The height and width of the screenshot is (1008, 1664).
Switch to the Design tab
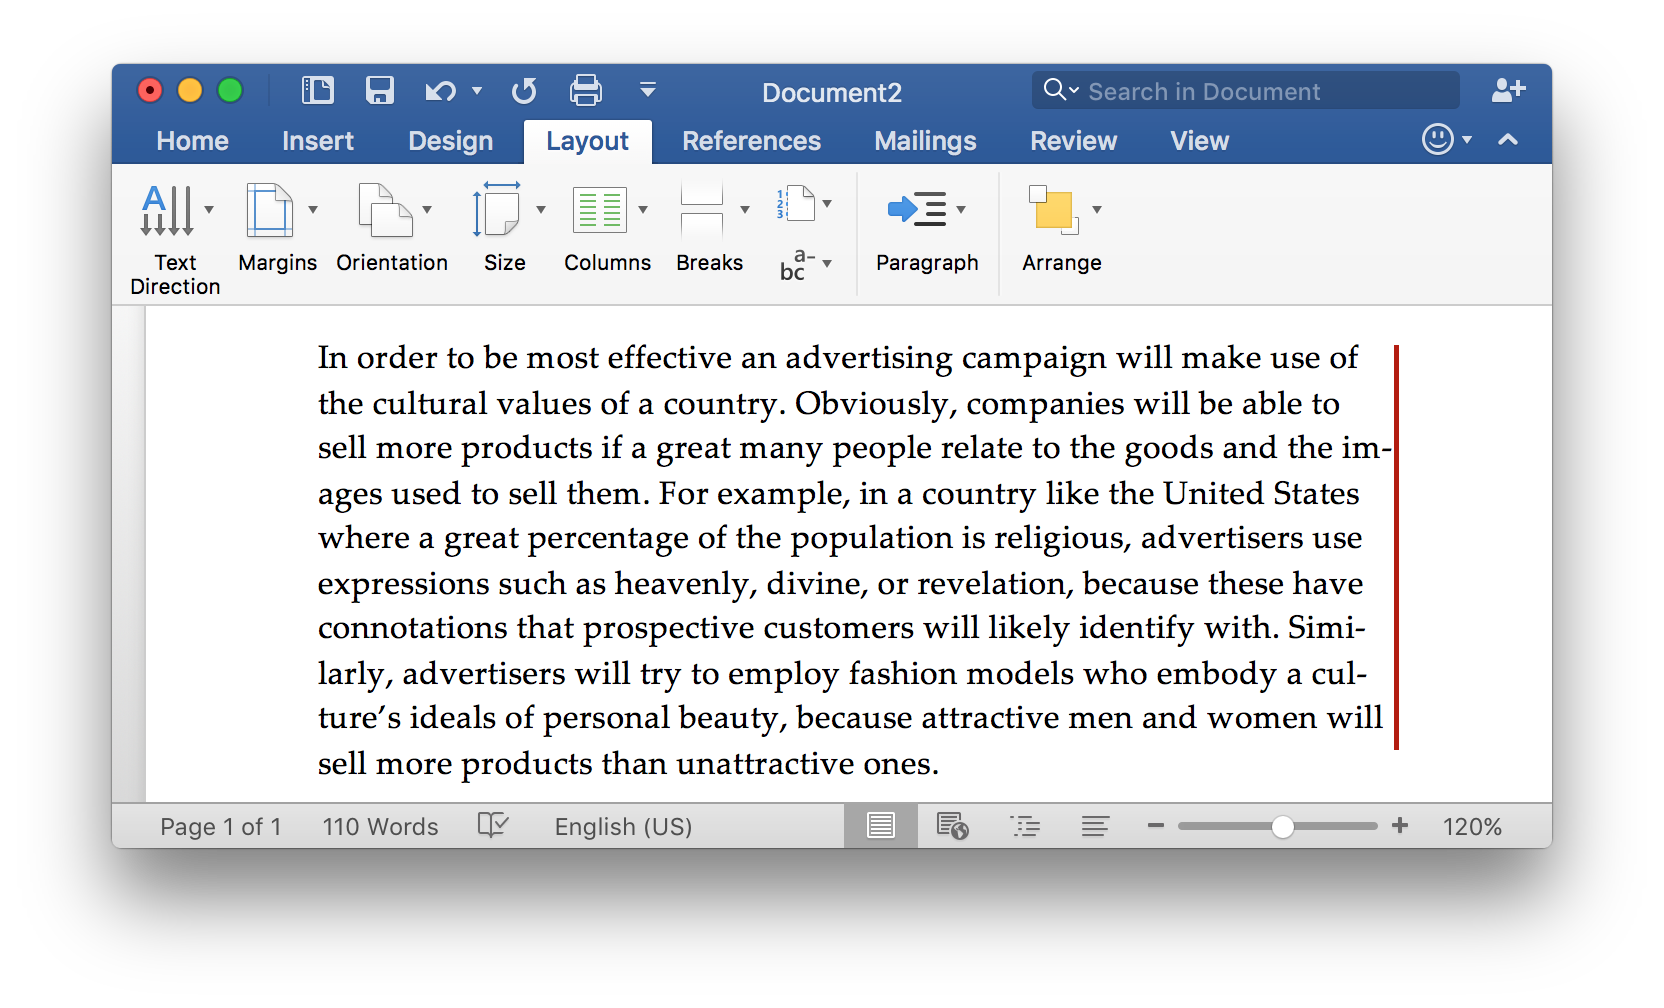pos(451,141)
